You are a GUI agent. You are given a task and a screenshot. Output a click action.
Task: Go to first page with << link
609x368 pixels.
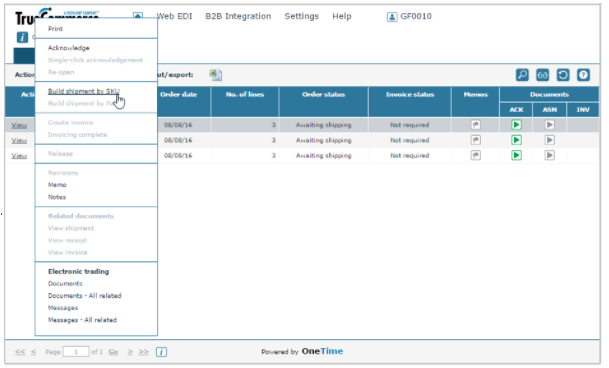(20, 352)
